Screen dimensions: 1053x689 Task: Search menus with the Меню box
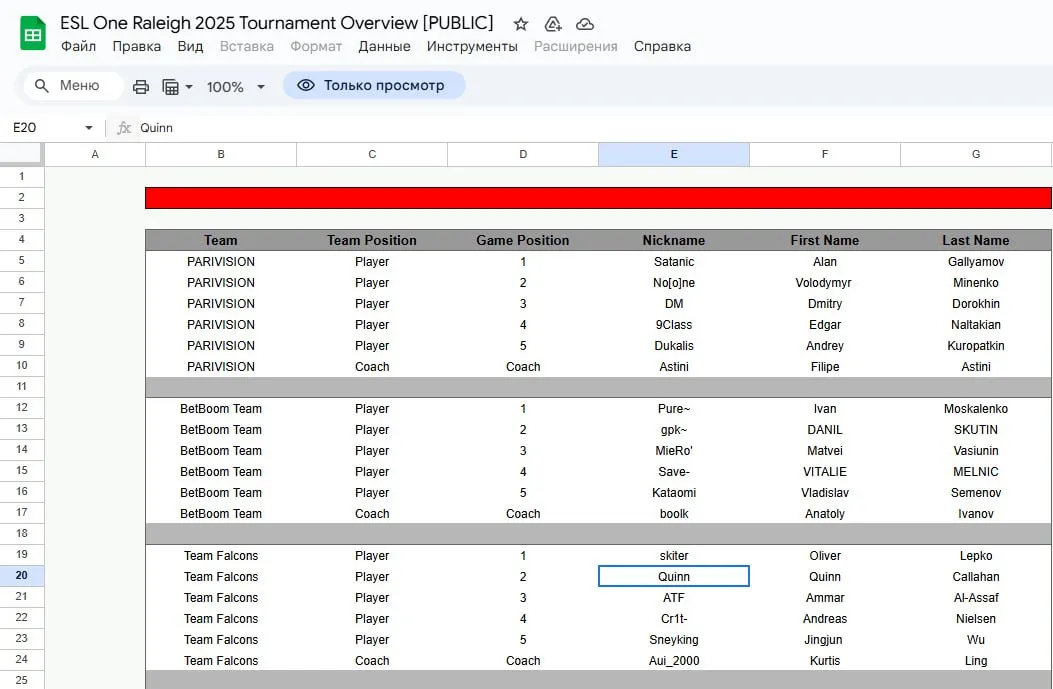(73, 85)
